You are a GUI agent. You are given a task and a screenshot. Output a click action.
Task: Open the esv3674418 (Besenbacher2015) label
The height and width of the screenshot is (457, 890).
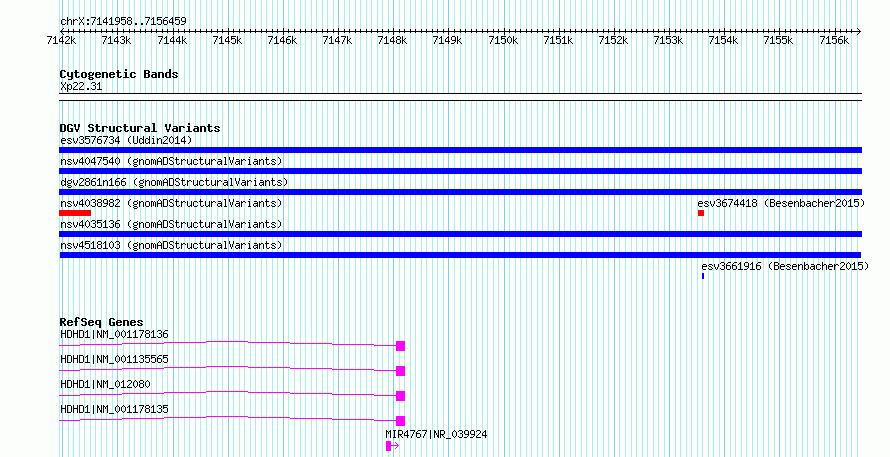pos(781,203)
